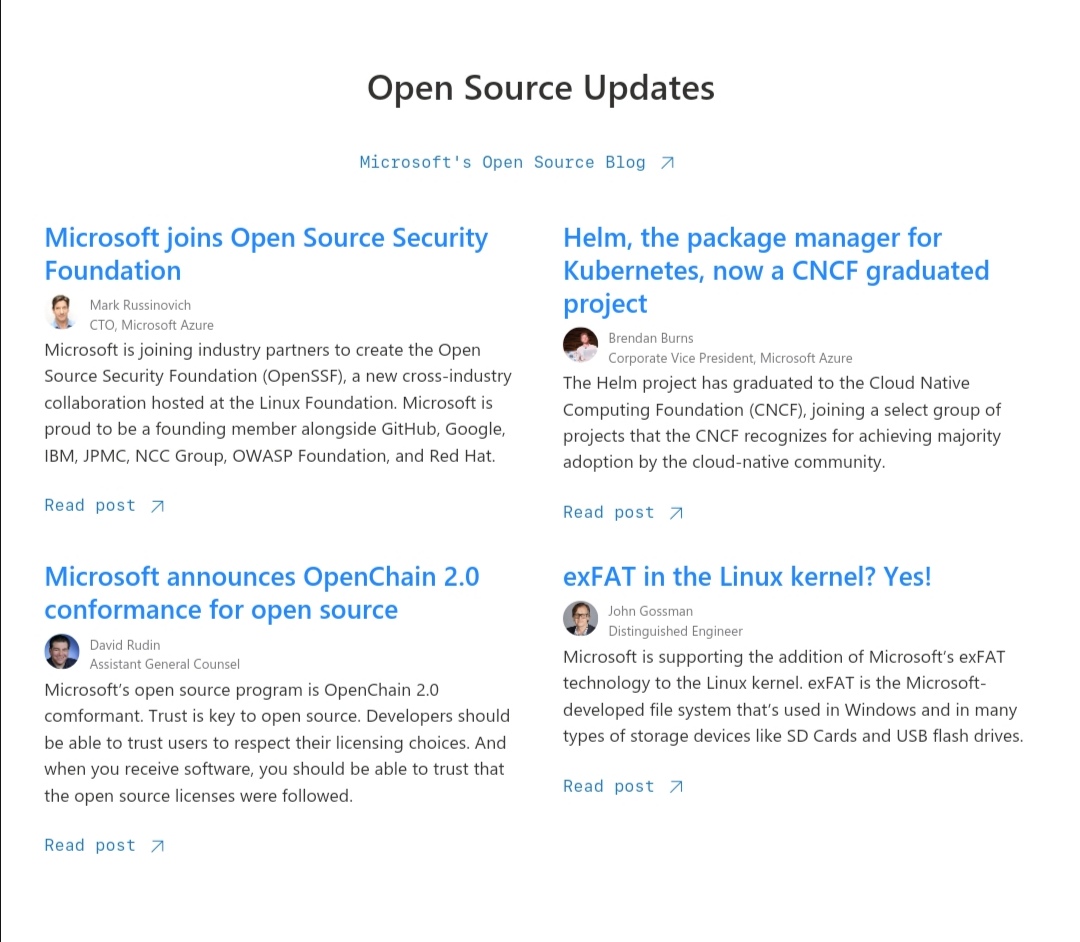Image resolution: width=1080 pixels, height=942 pixels.
Task: Click the Open Source Updates page title
Action: 540,88
